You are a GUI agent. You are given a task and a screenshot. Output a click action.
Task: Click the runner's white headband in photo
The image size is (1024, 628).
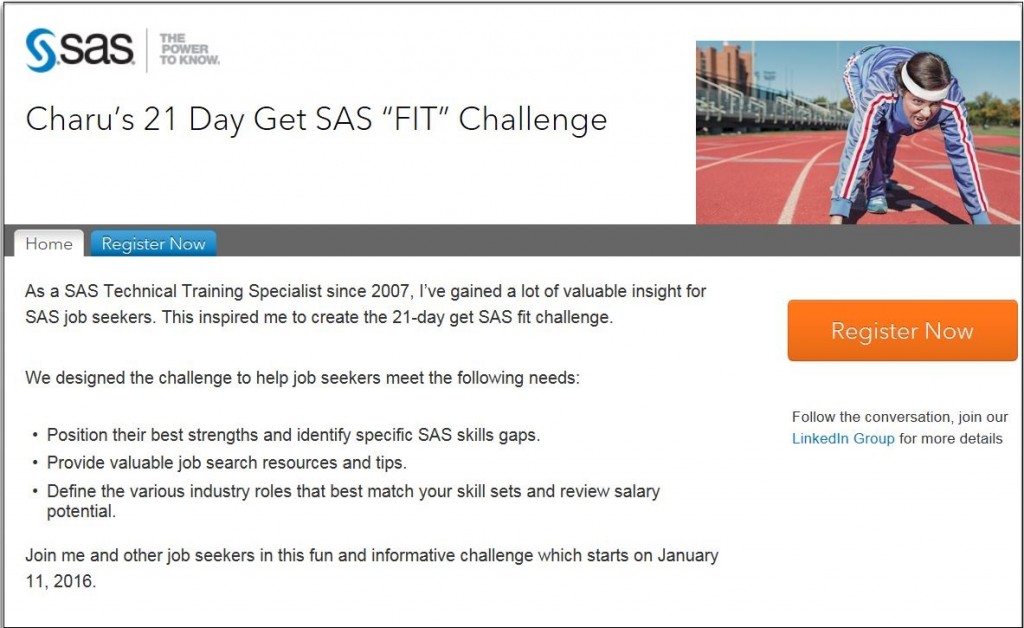pos(921,85)
